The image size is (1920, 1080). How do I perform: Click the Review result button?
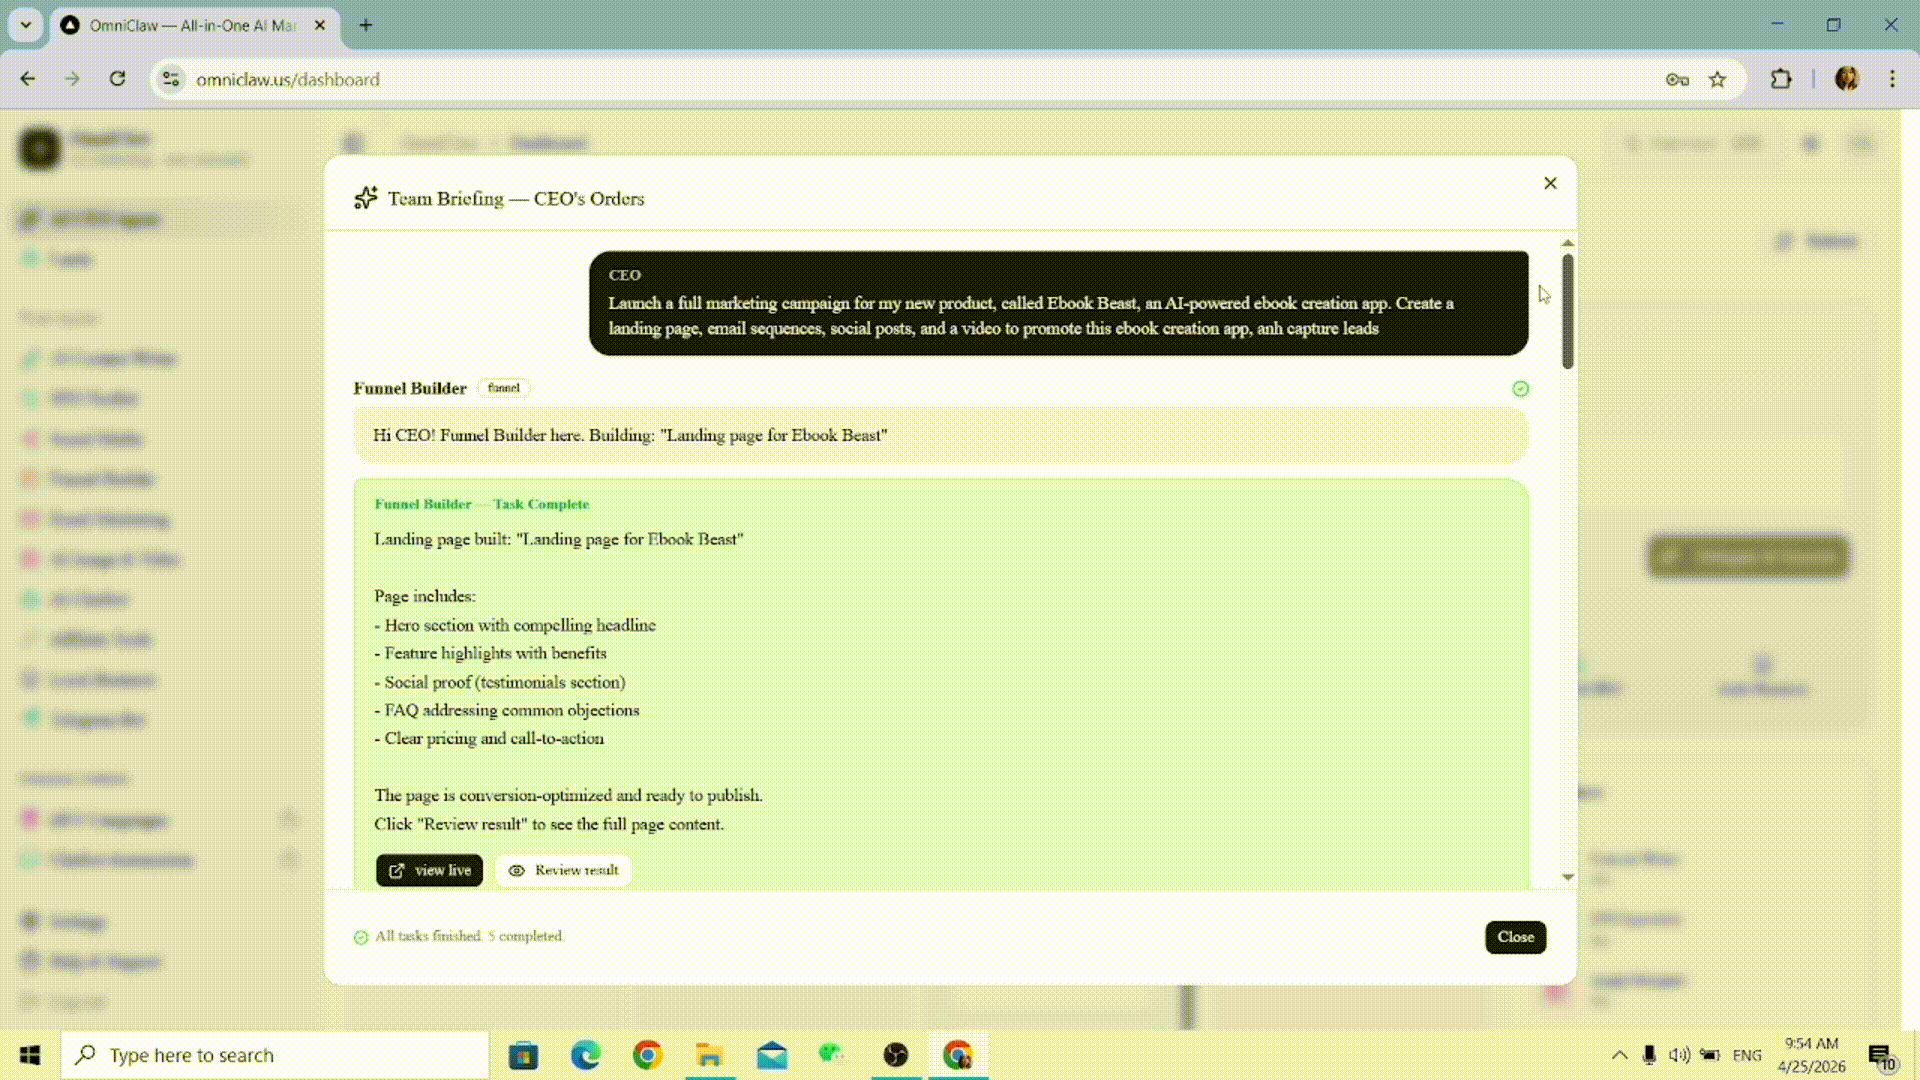(x=564, y=870)
